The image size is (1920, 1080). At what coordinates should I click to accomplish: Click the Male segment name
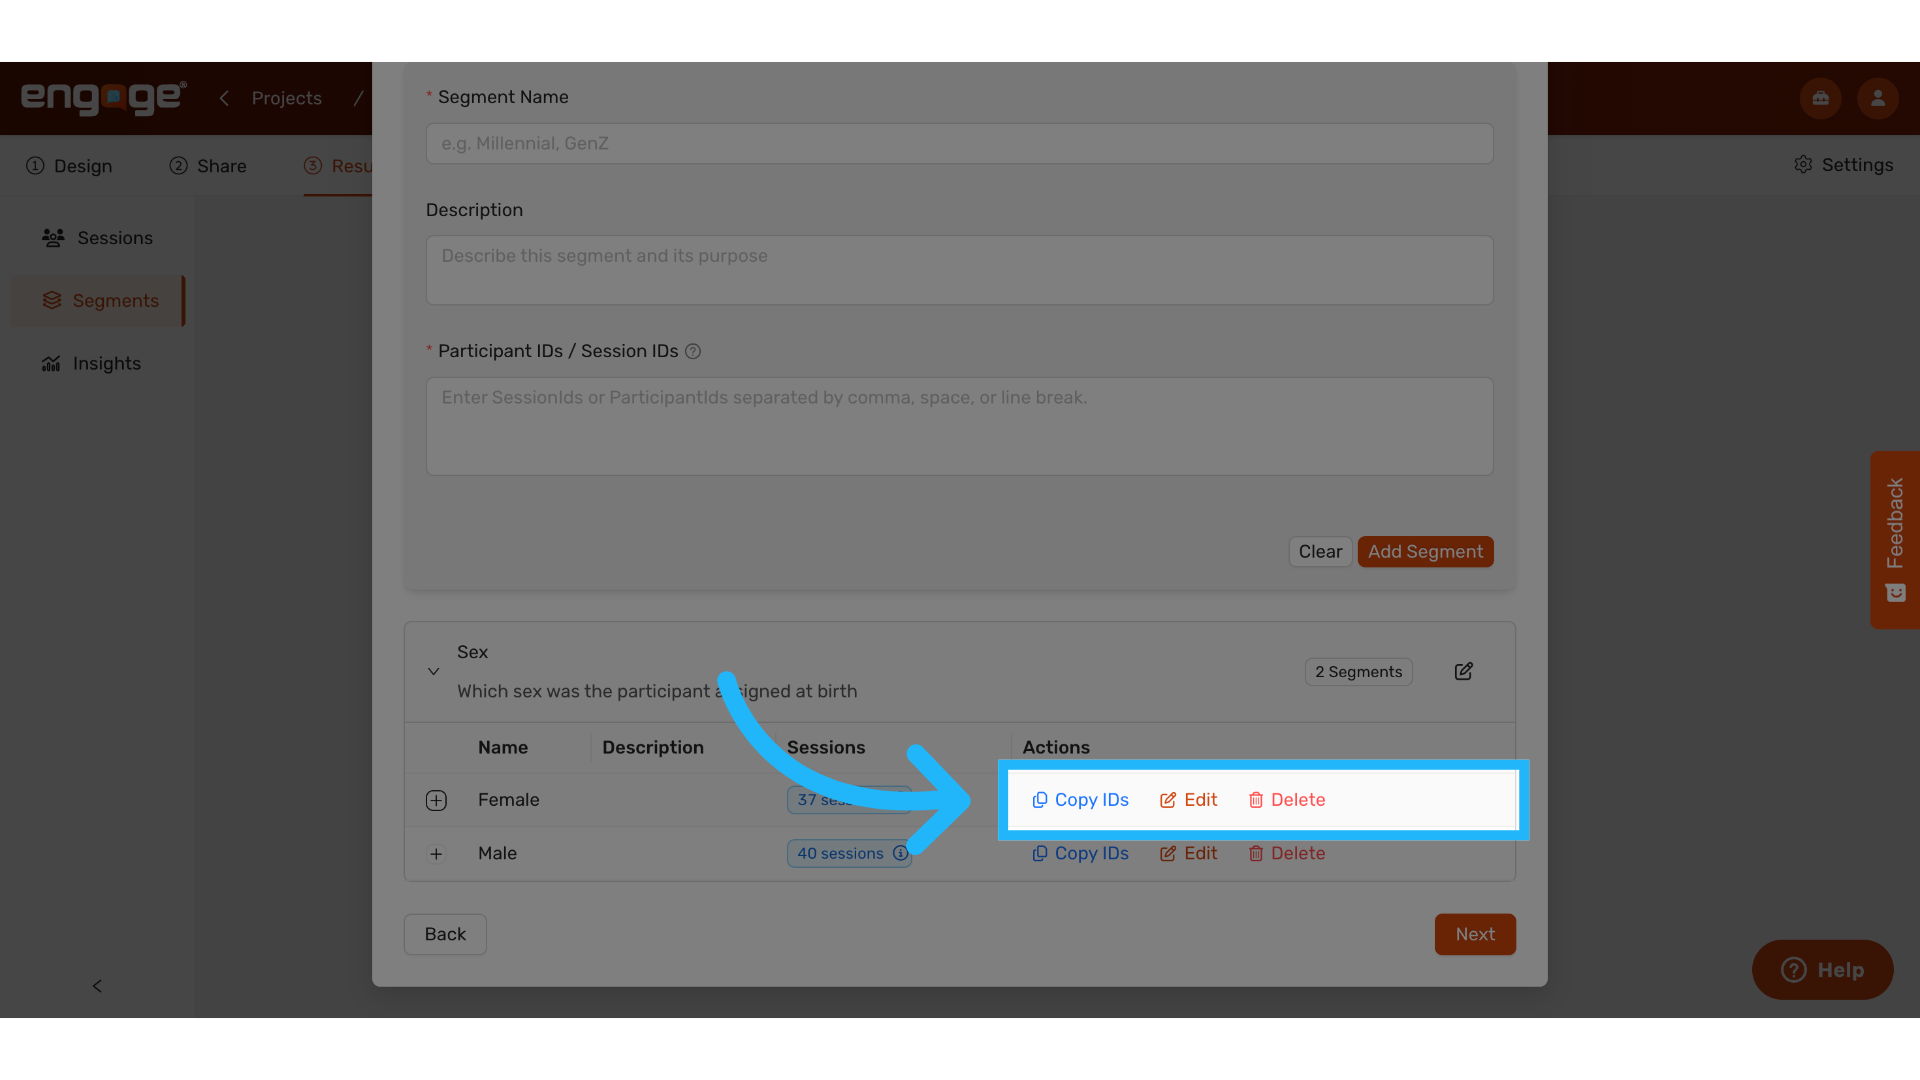[x=497, y=854]
